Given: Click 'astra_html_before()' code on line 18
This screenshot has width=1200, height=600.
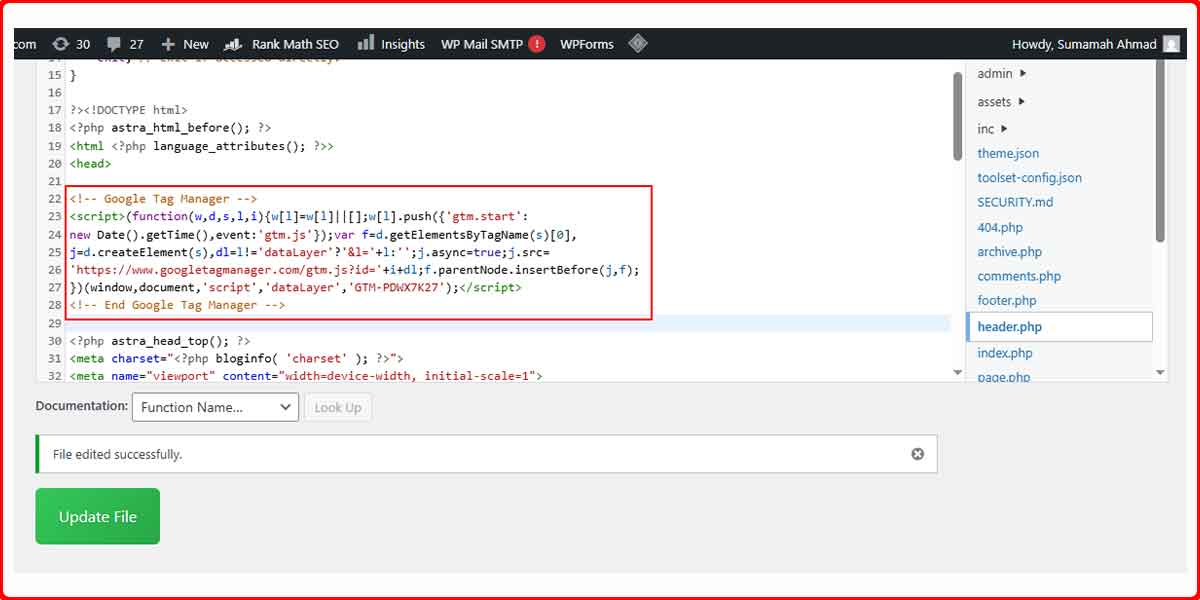Looking at the screenshot, I should (182, 127).
